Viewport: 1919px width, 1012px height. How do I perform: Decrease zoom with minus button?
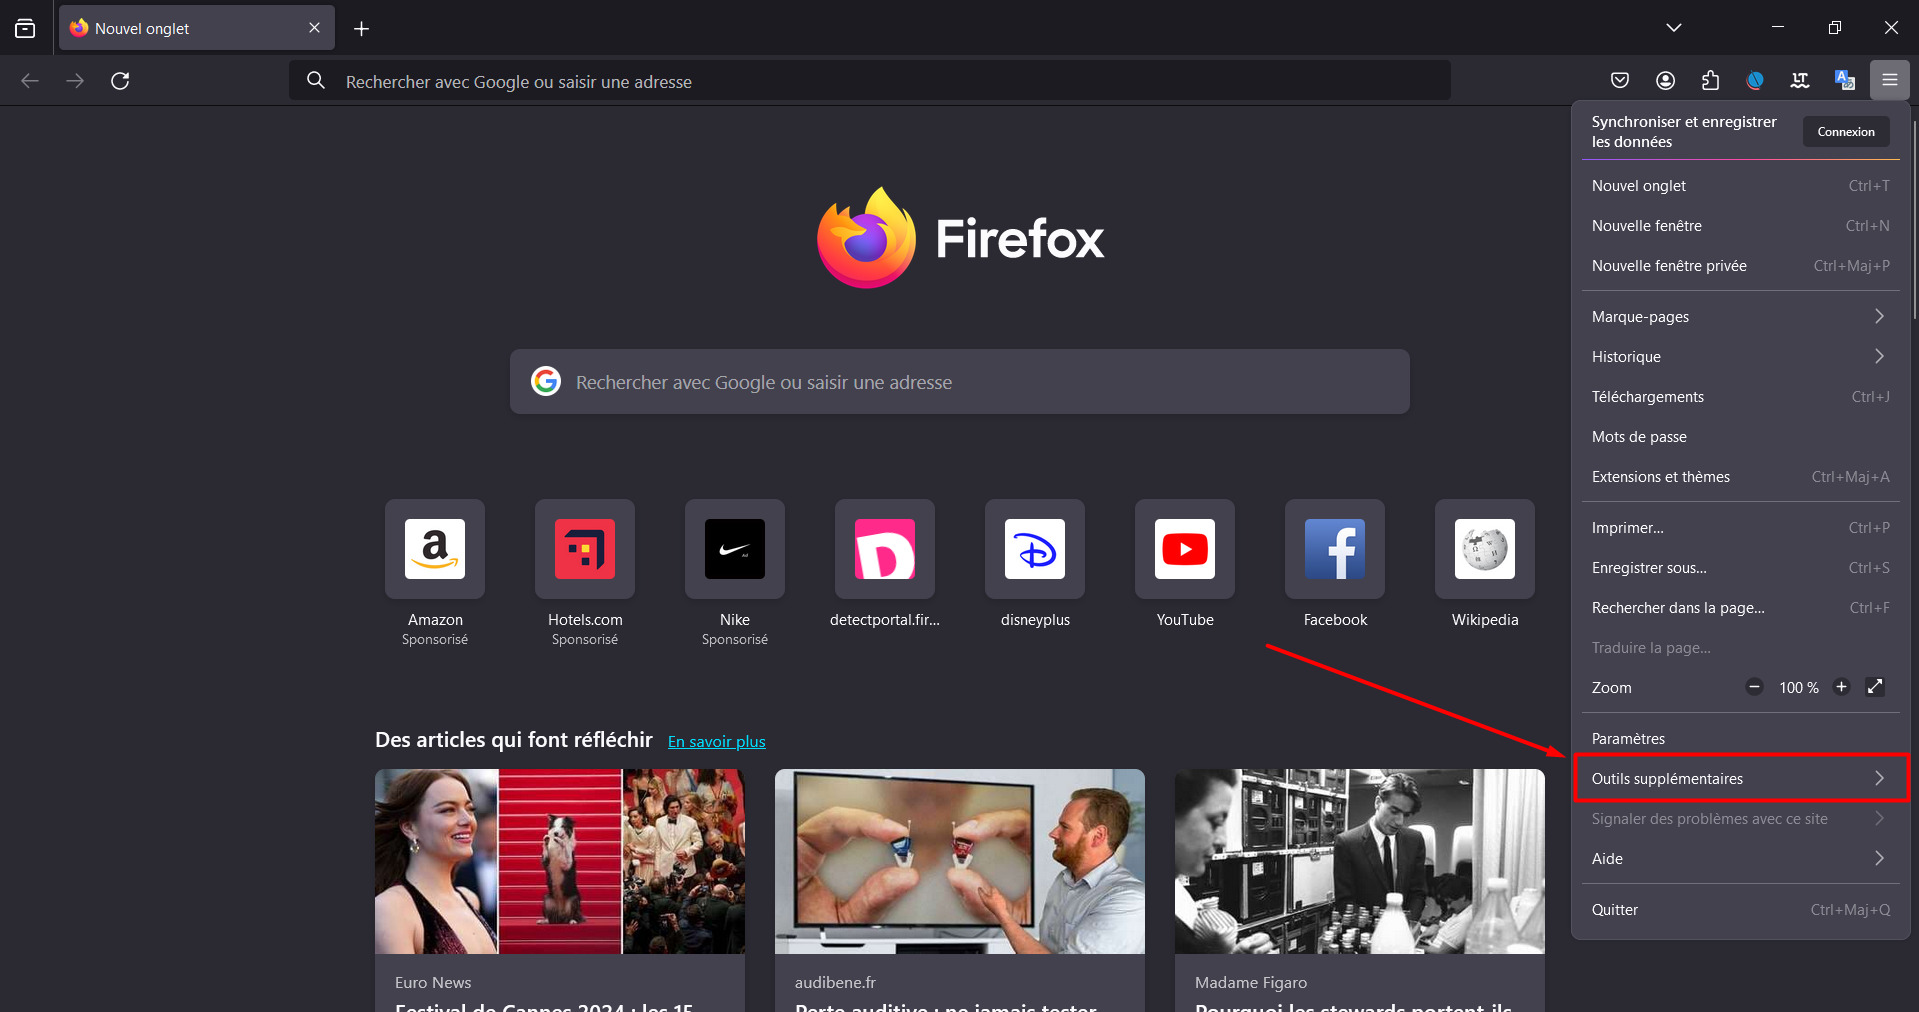(x=1754, y=687)
